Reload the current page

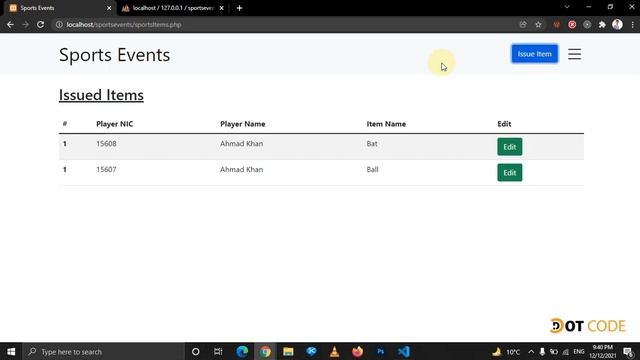point(40,24)
